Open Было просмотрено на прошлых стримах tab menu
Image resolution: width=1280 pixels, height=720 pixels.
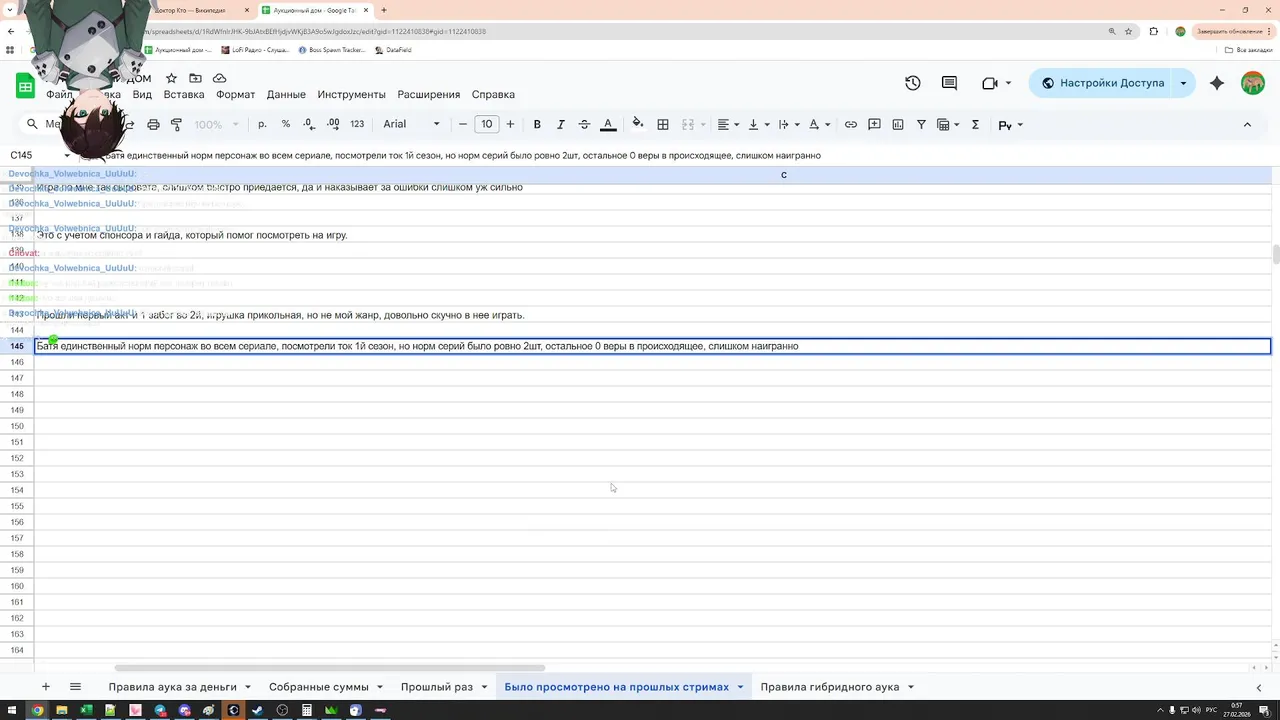740,687
